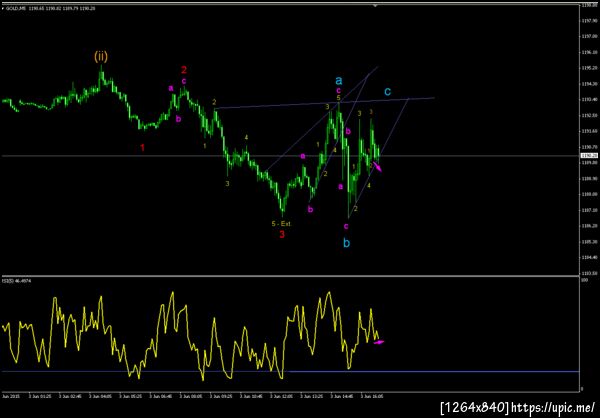This screenshot has width=600, height=418.
Task: Select the chart shift triangle marker at top
Action: pos(375,6)
